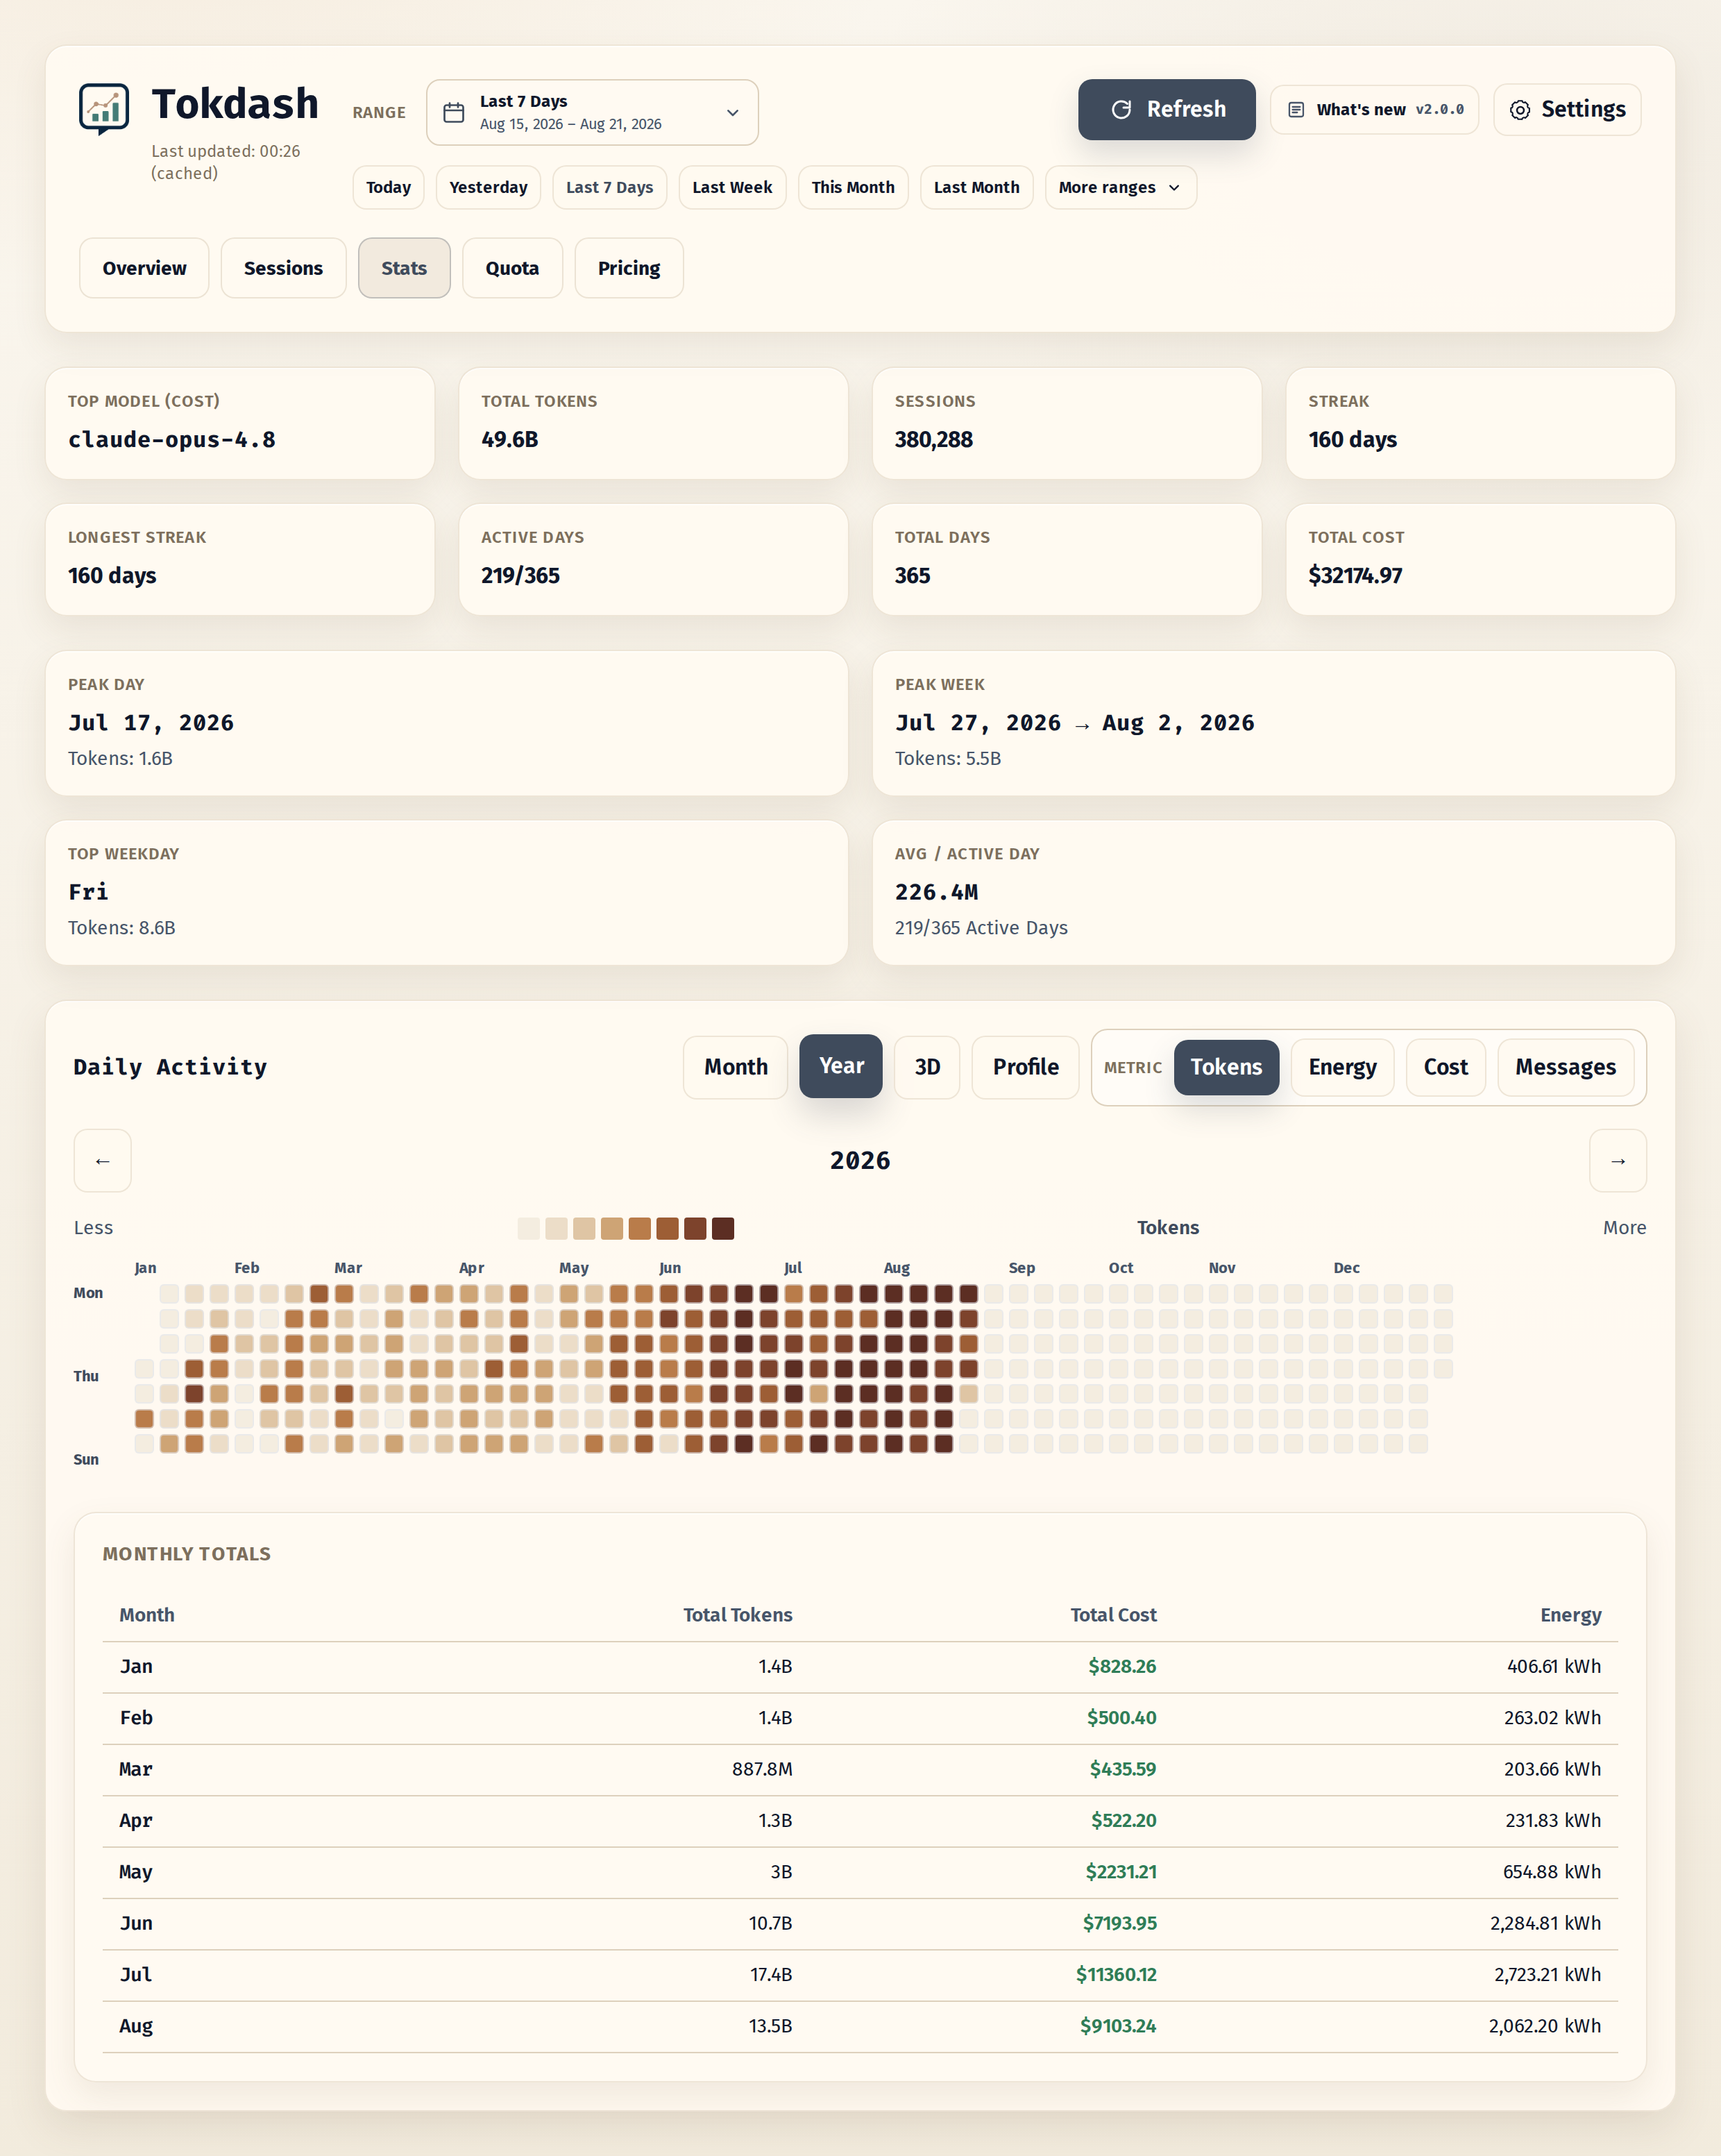Switch to the Profile activity view
The image size is (1721, 2156).
tap(1025, 1067)
